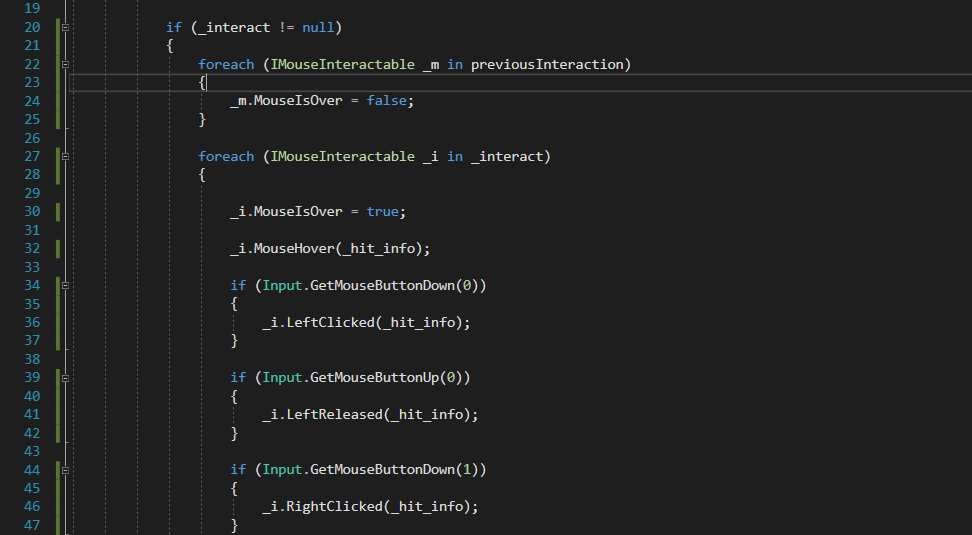The image size is (972, 535).
Task: Click the true keyword on line 30
Action: [x=383, y=211]
